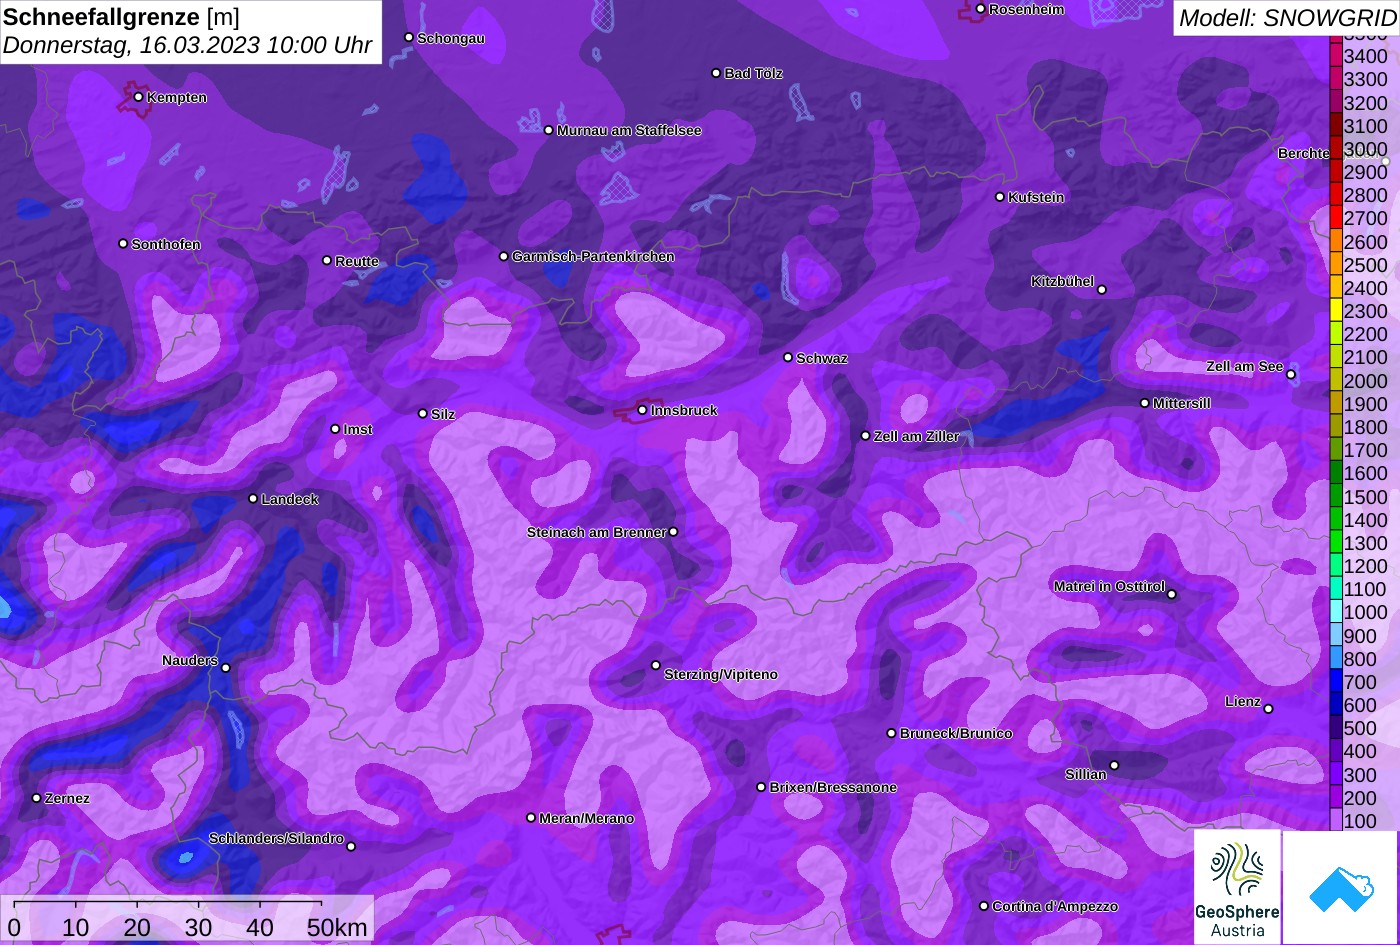Screen dimensions: 1400x945
Task: Click the Rosenheim marker dot
Action: (980, 9)
